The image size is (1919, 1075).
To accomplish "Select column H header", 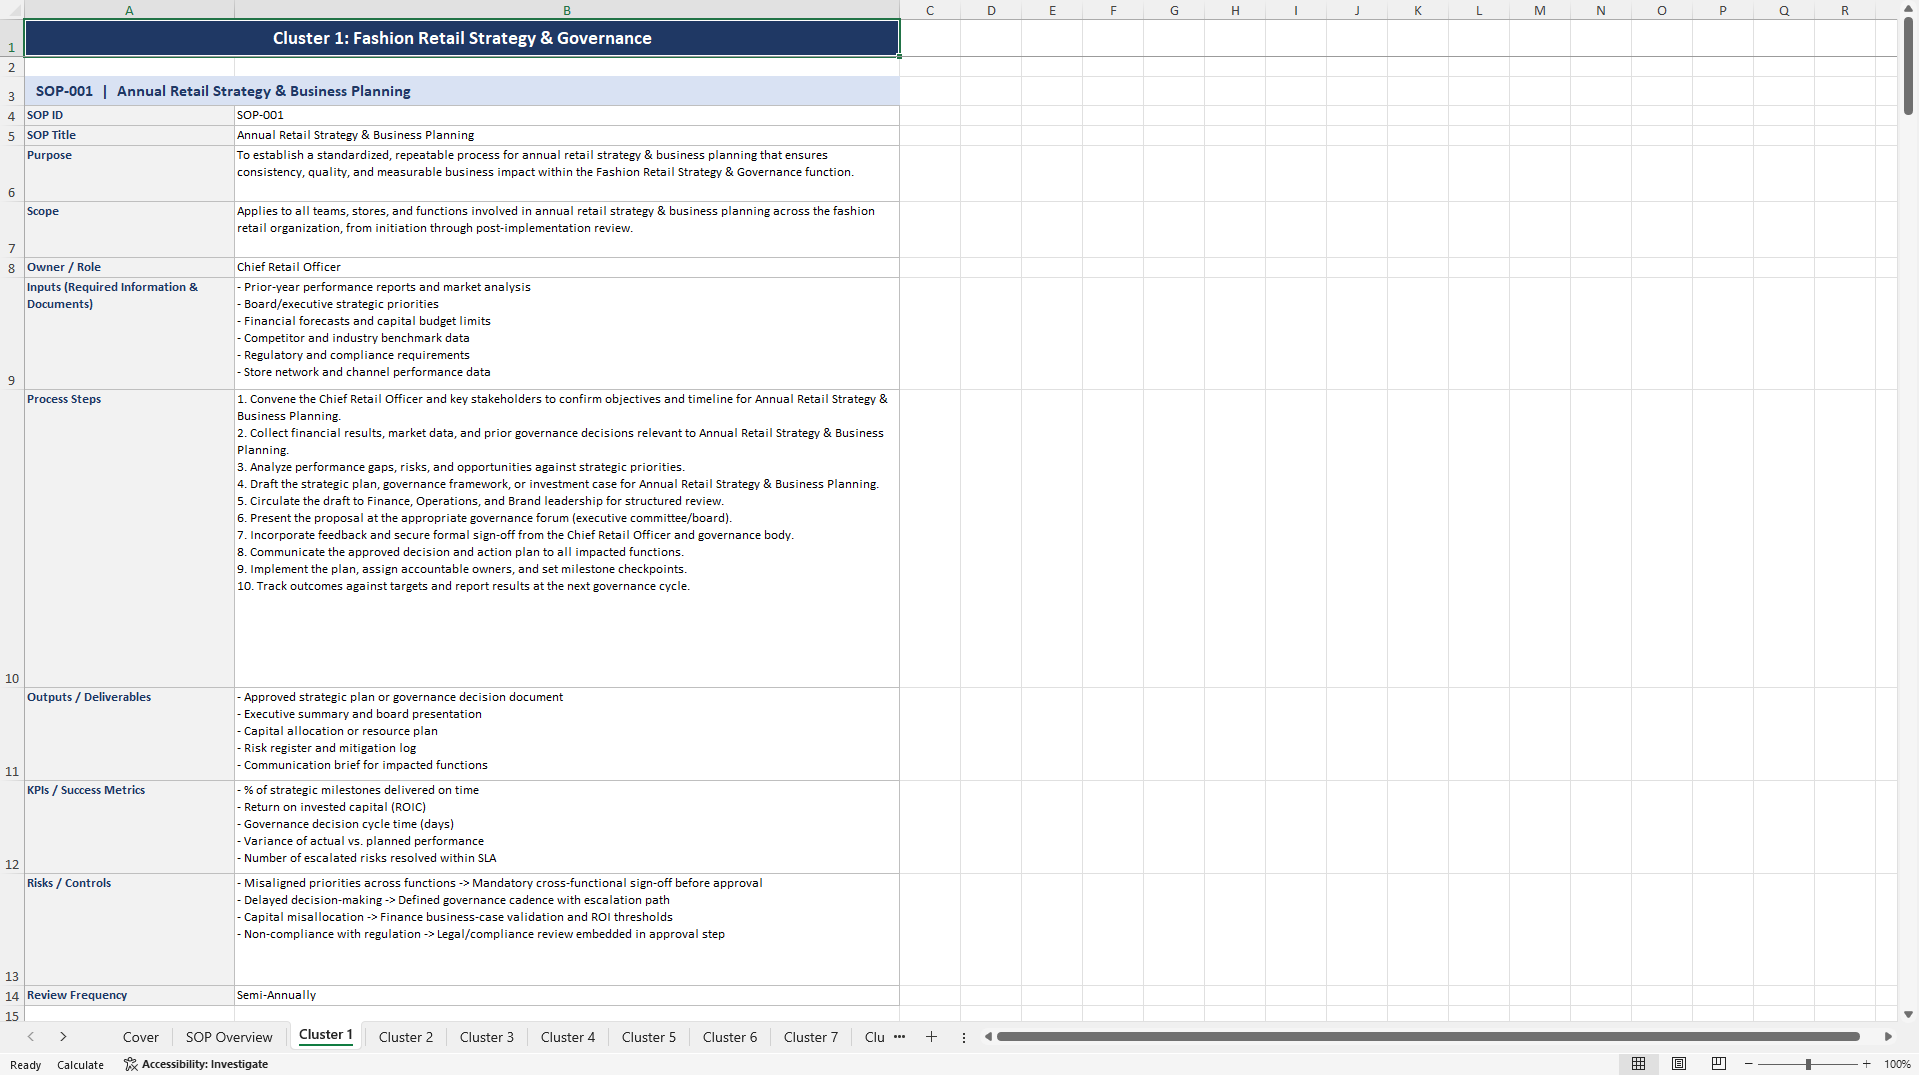I will point(1235,10).
